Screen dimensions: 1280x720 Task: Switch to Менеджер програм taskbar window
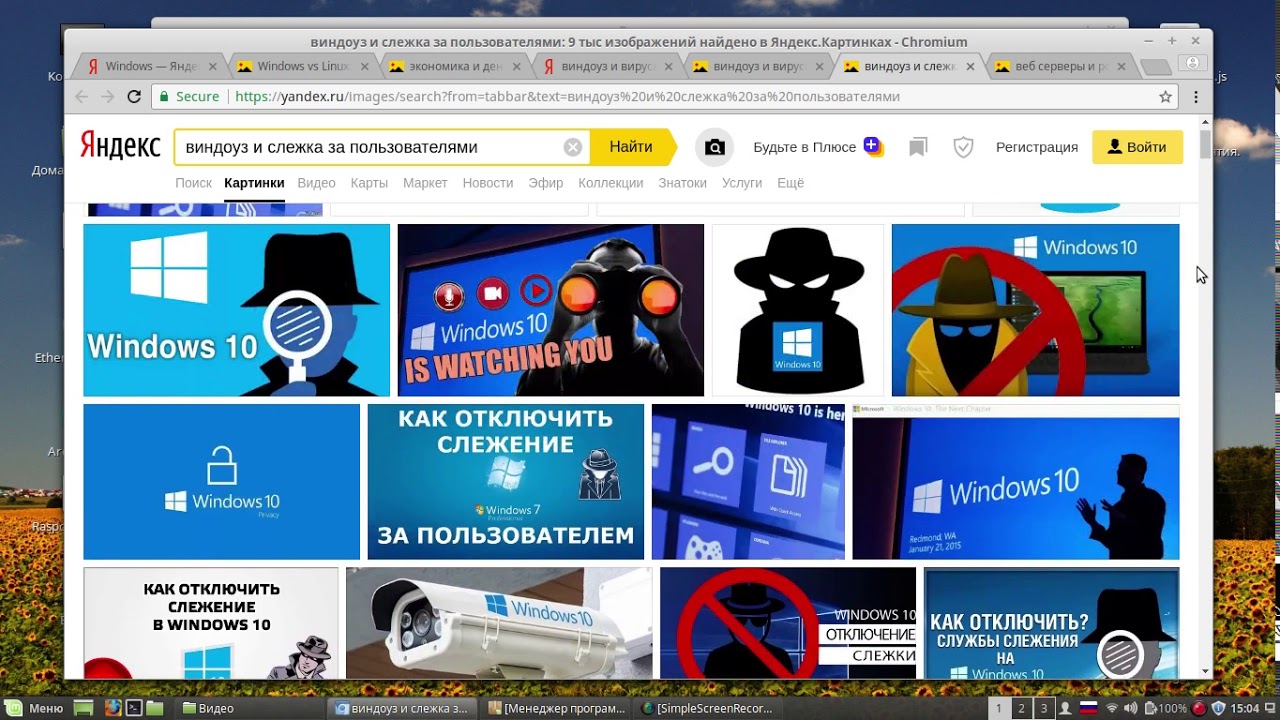click(556, 708)
